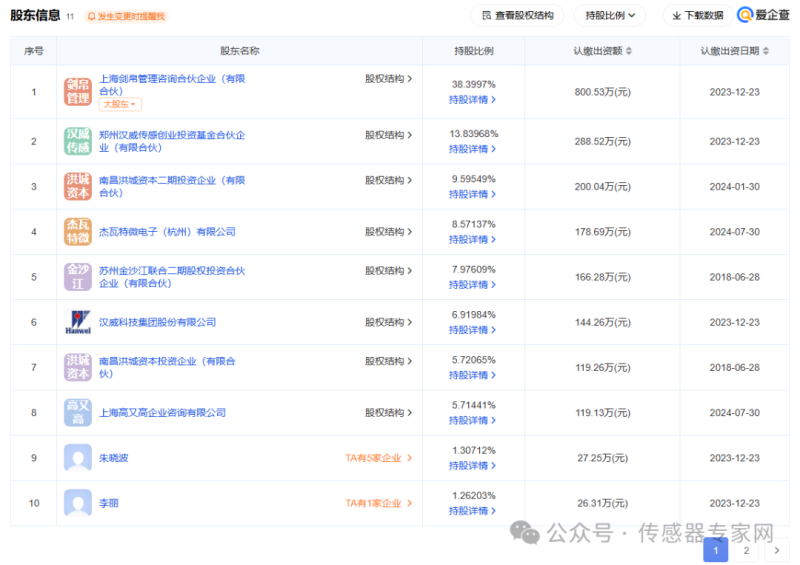Image resolution: width=800 pixels, height=565 pixels.
Task: Click 查看股权结构 button
Action: click(x=517, y=15)
